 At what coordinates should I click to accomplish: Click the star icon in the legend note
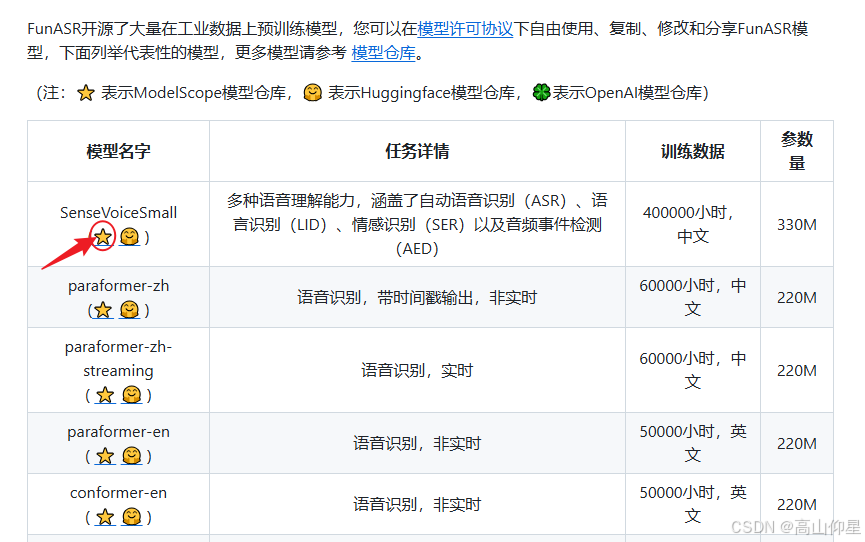86,93
